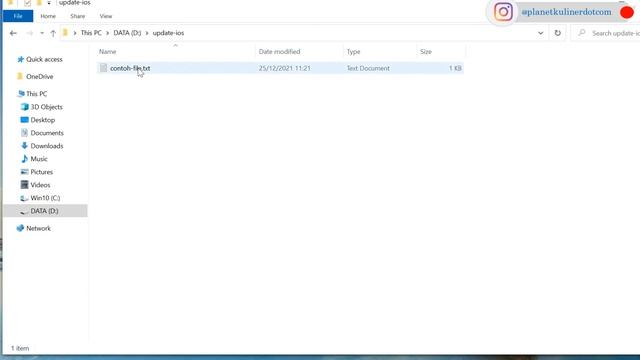Open Network in navigation pane
This screenshot has width=640, height=360.
tap(38, 228)
